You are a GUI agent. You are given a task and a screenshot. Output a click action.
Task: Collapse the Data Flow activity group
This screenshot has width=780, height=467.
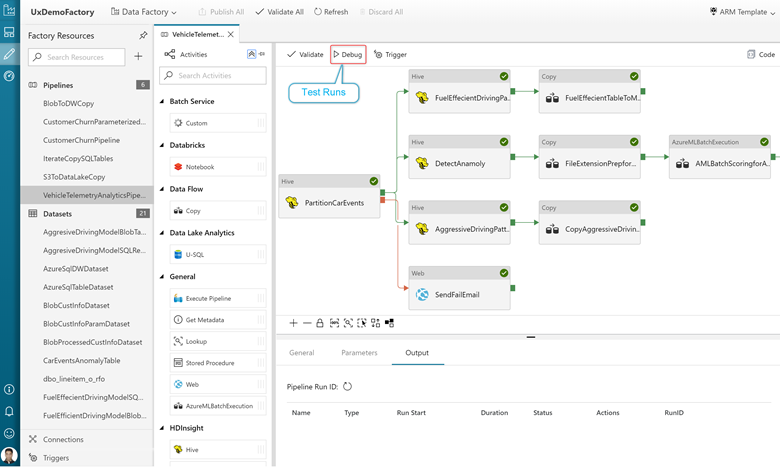162,188
